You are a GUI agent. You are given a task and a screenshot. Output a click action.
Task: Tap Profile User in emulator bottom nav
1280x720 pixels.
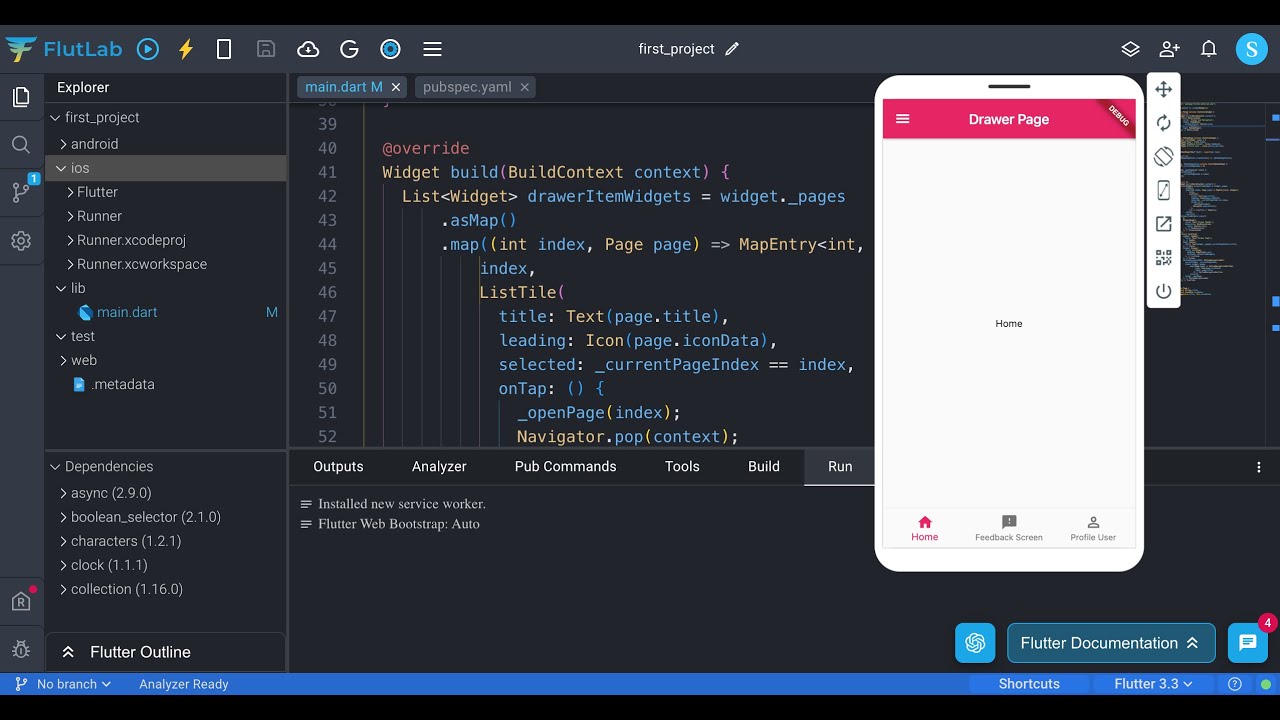[x=1093, y=528]
